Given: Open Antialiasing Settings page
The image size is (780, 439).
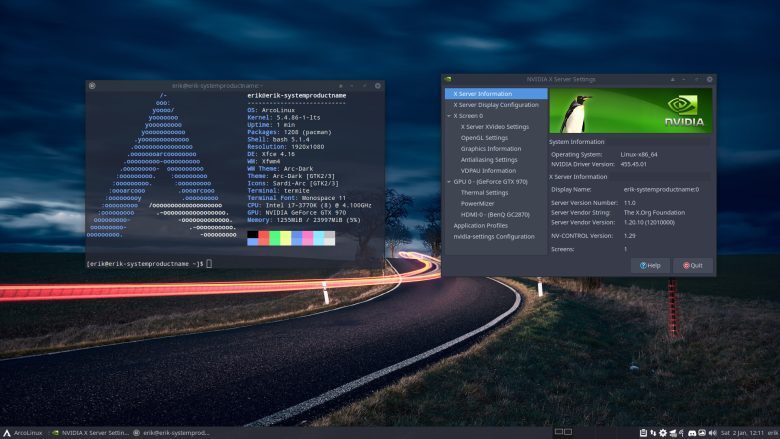Looking at the screenshot, I should [x=489, y=160].
